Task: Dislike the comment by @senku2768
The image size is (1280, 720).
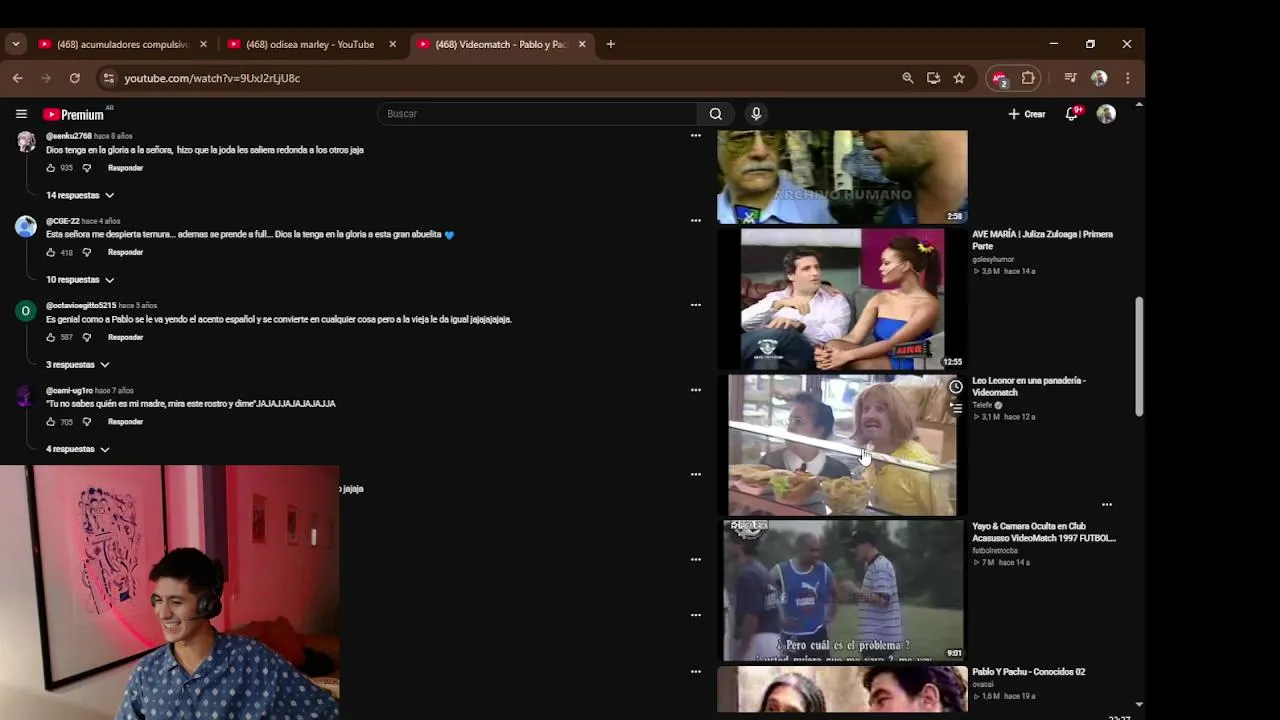Action: 86,168
